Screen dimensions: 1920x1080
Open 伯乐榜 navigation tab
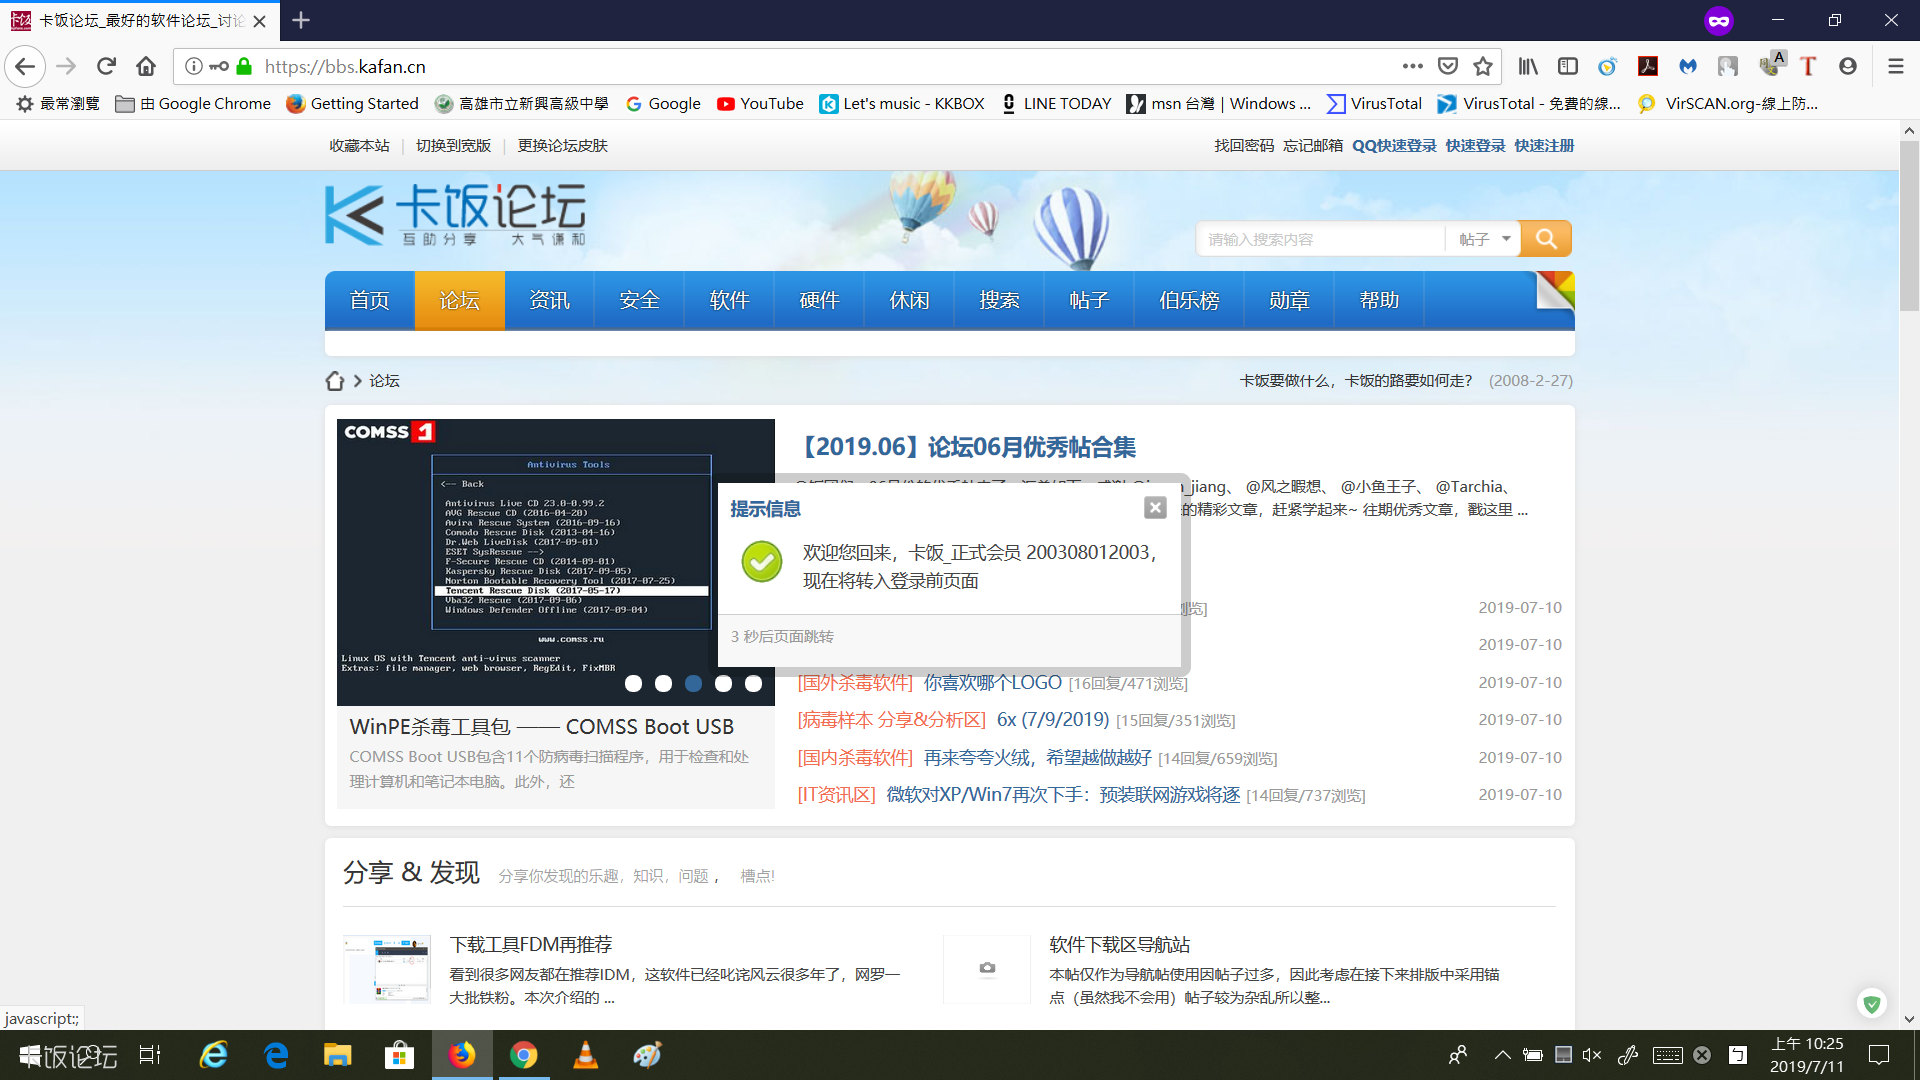[x=1190, y=300]
